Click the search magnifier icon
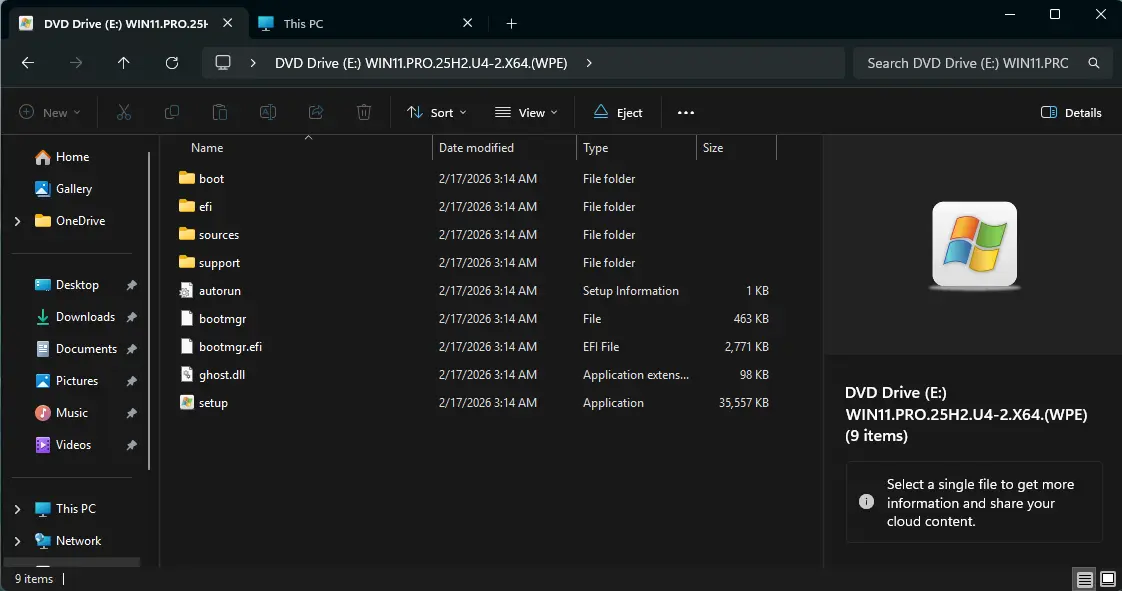The height and width of the screenshot is (591, 1122). point(1093,63)
